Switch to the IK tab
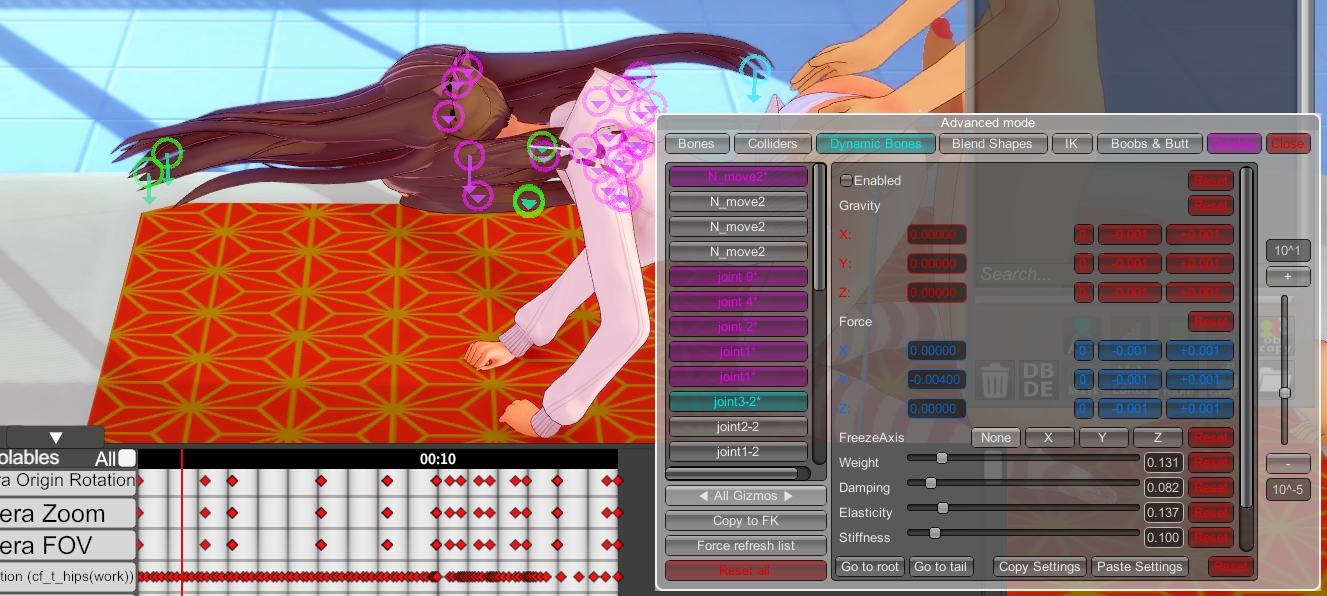The width and height of the screenshot is (1327, 596). click(1071, 144)
